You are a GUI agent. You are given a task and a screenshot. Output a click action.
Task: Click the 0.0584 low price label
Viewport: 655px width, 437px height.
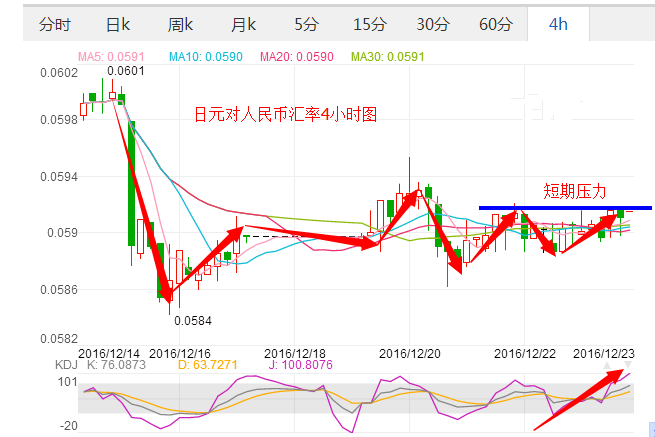point(193,321)
